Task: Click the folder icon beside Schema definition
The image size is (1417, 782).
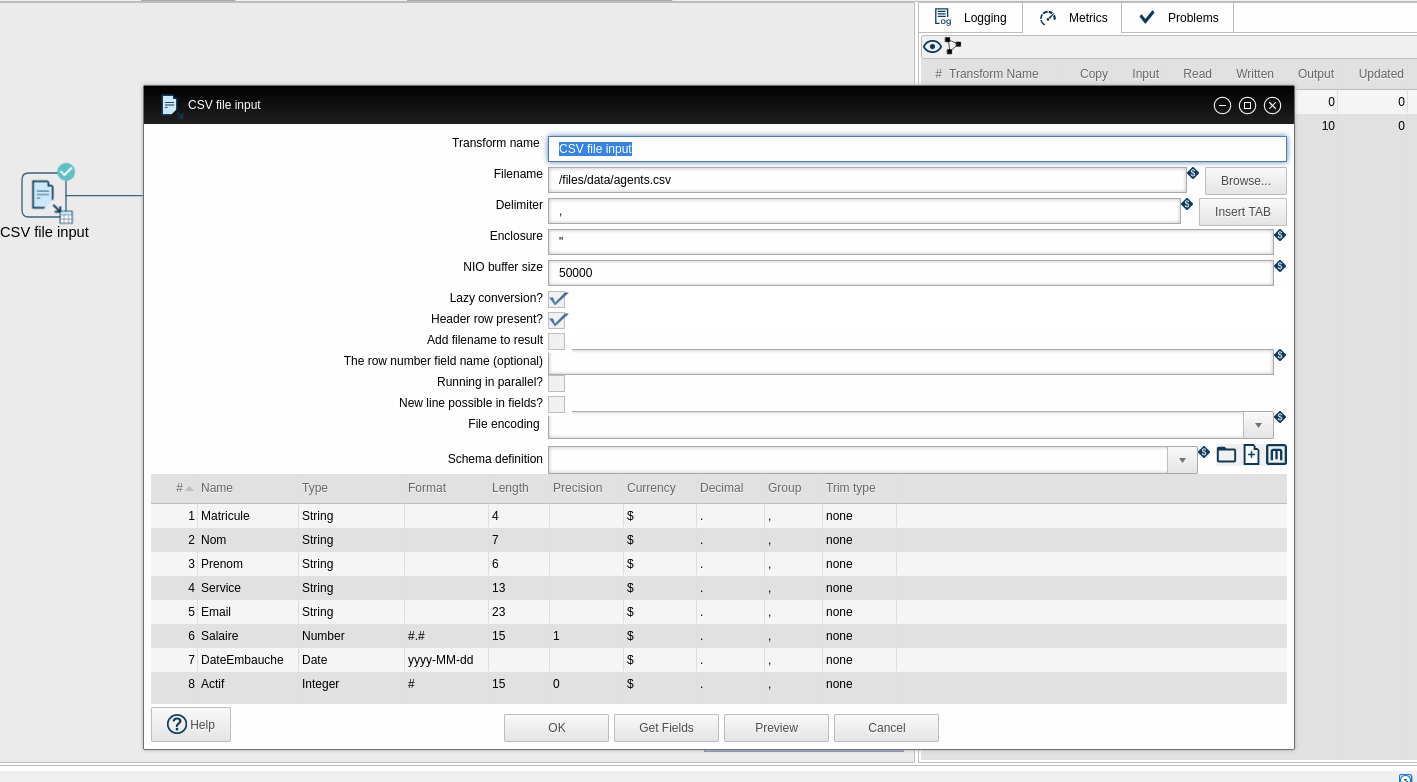Action: [x=1226, y=455]
